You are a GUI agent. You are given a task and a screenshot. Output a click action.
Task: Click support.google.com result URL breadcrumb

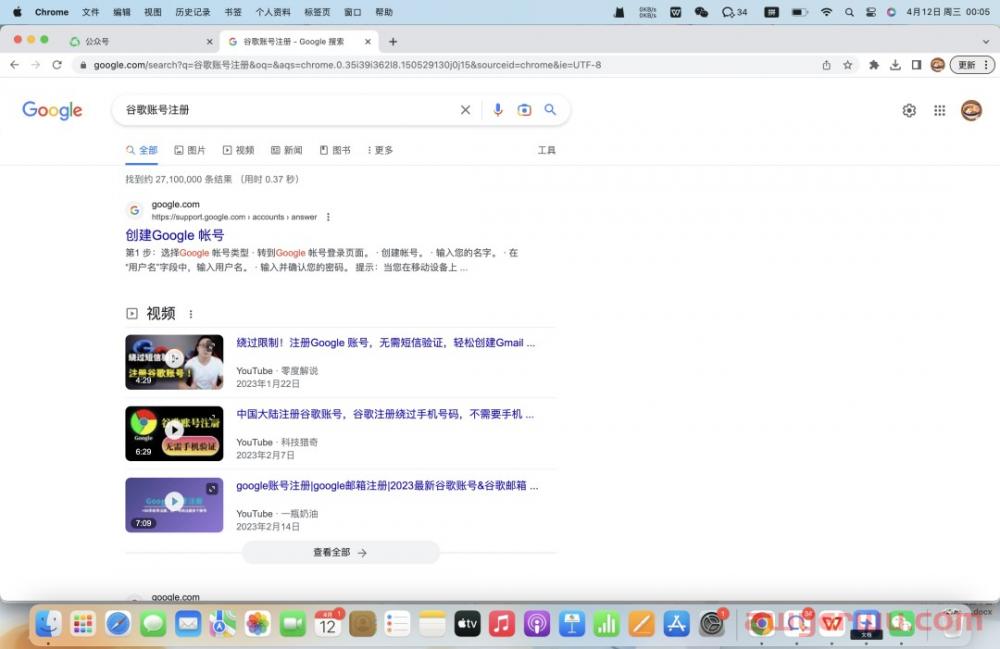click(234, 217)
